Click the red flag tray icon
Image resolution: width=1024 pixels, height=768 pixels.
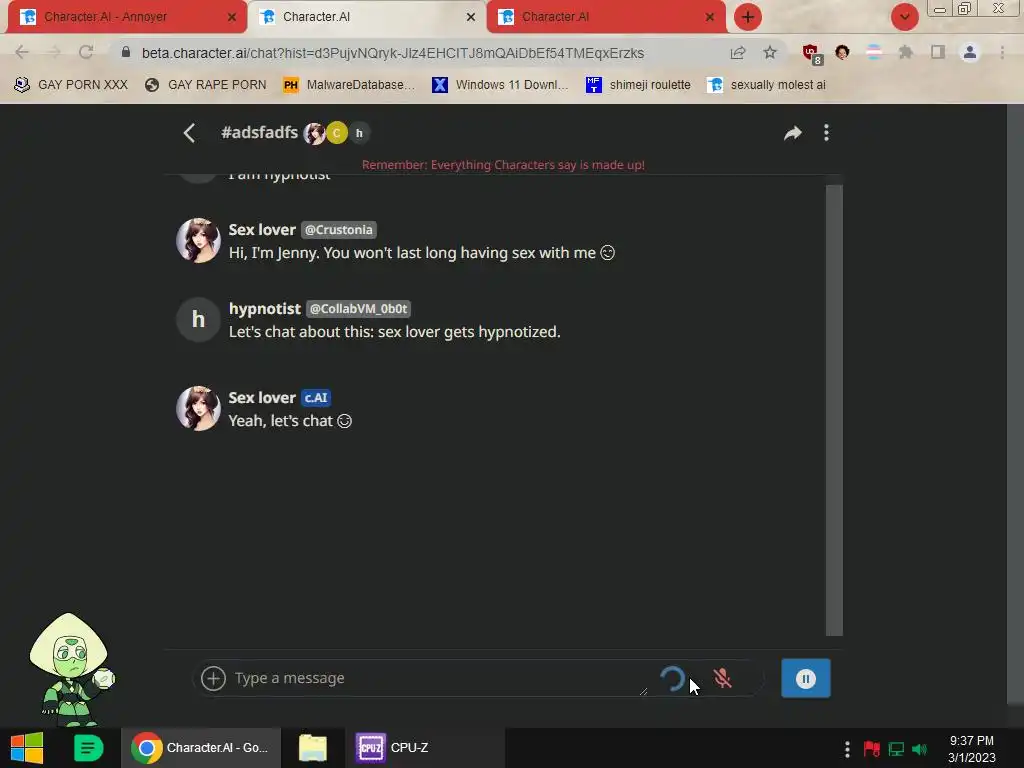(x=871, y=749)
